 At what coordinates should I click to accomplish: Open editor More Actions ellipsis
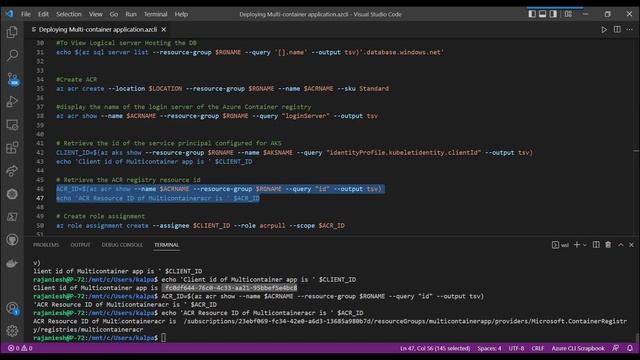[x=629, y=29]
